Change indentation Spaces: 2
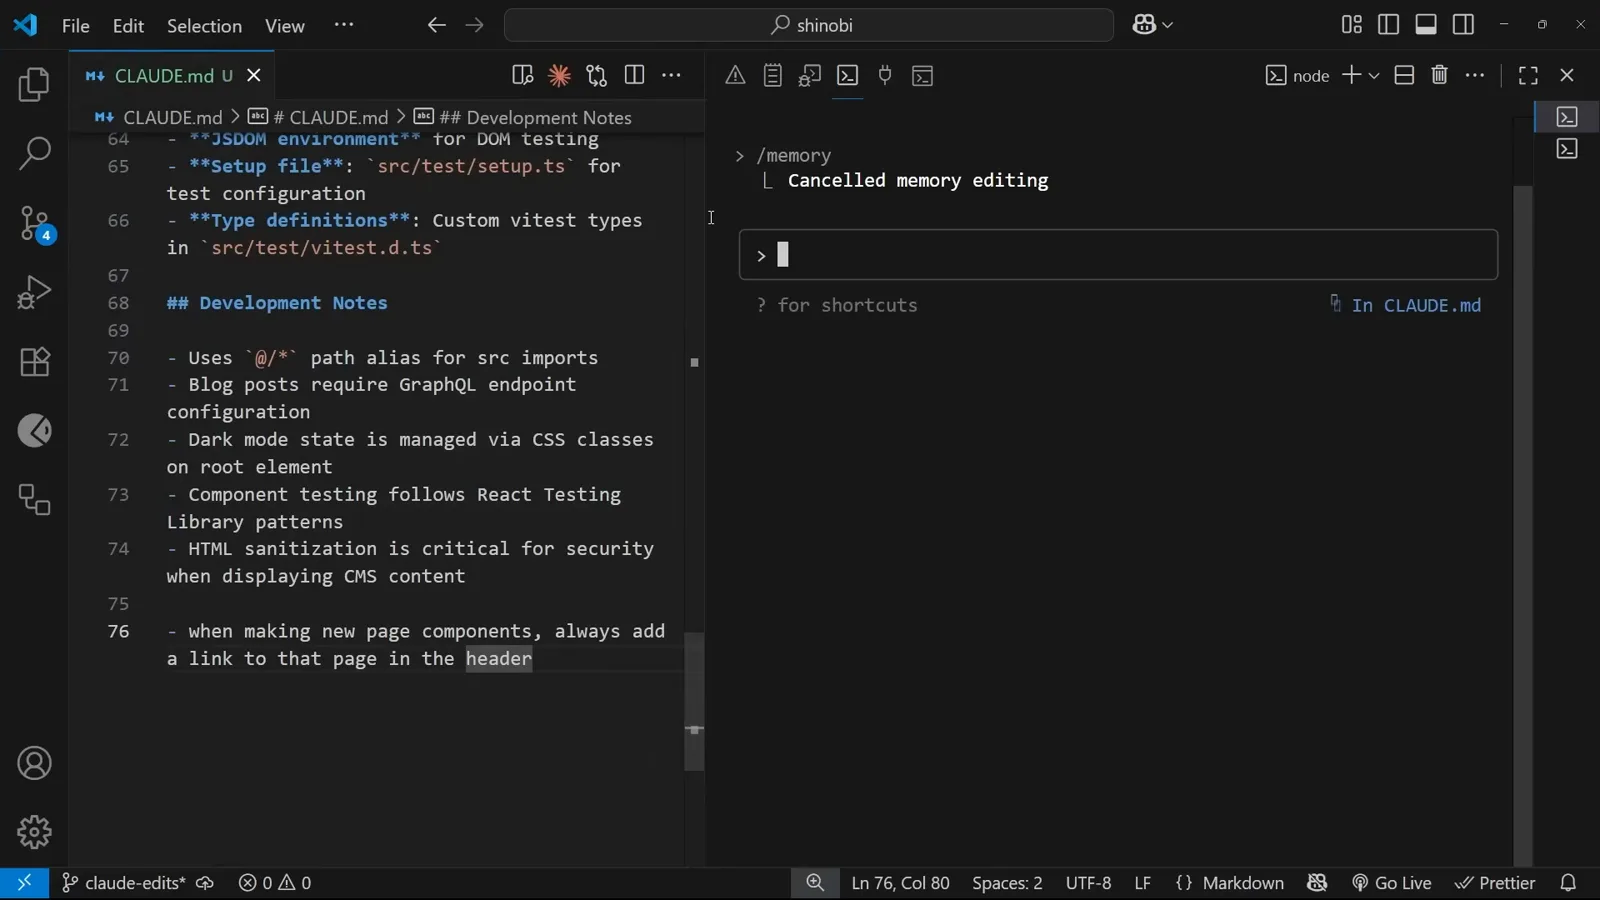This screenshot has width=1600, height=900. [1007, 883]
